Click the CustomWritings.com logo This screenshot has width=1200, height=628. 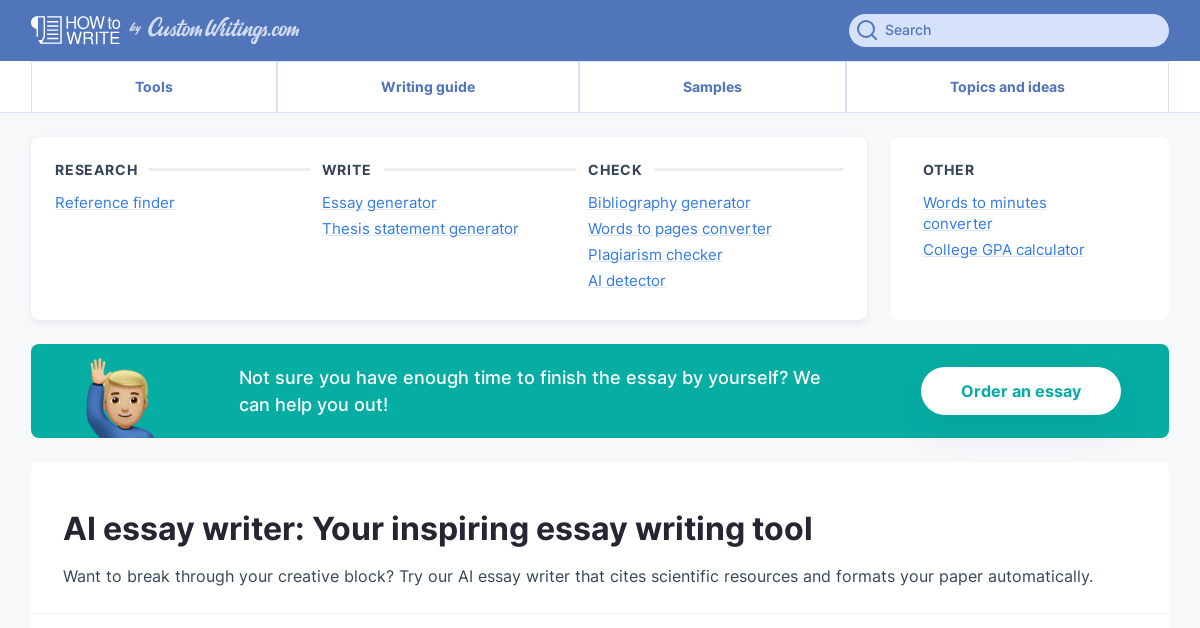coord(223,30)
